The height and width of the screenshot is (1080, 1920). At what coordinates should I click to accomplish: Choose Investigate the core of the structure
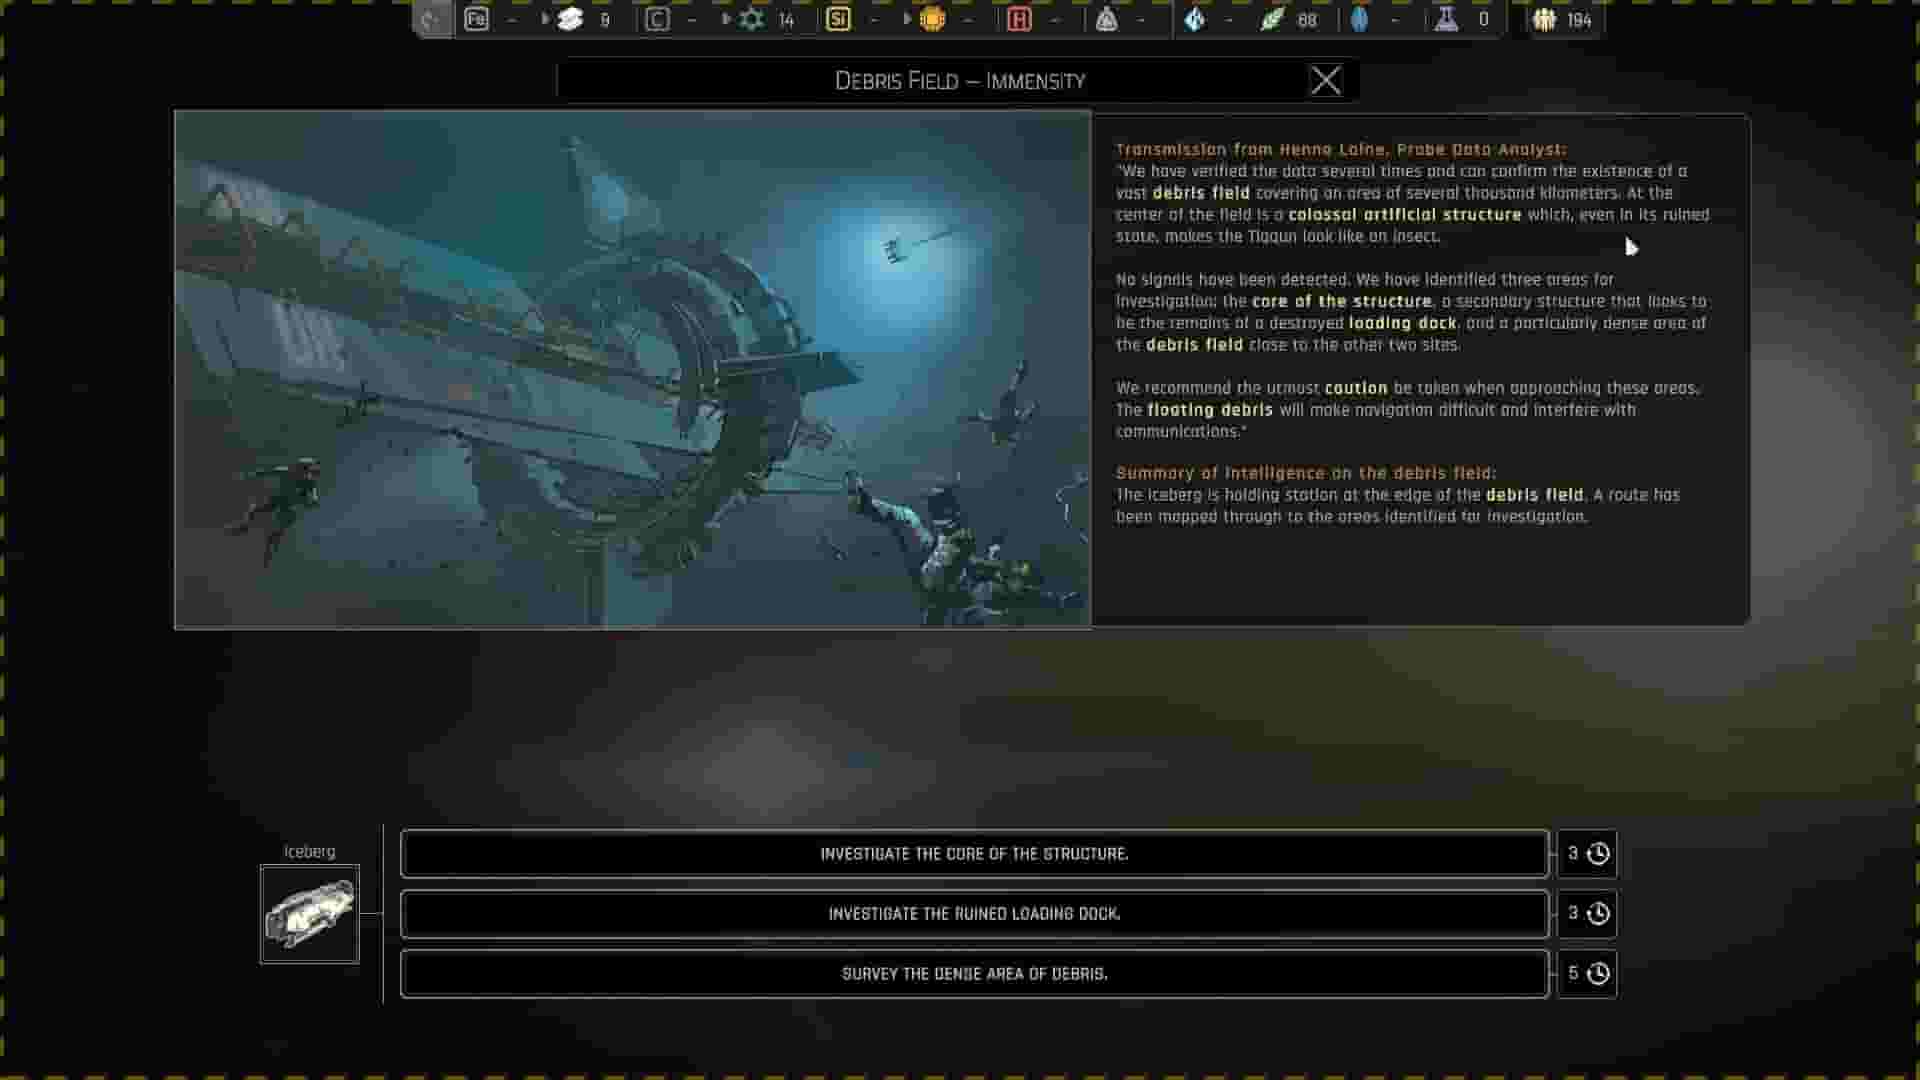pos(974,854)
